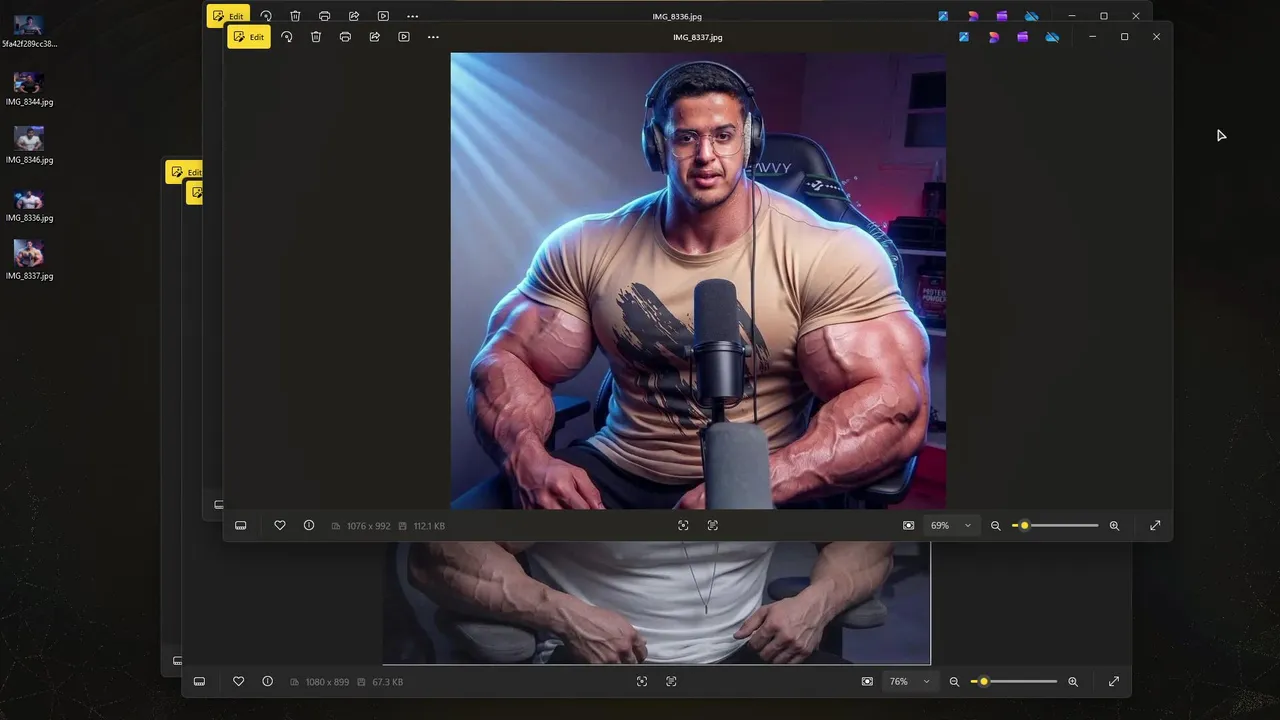This screenshot has width=1280, height=720.
Task: Print the IMG_8337.jpg photo
Action: click(x=345, y=37)
